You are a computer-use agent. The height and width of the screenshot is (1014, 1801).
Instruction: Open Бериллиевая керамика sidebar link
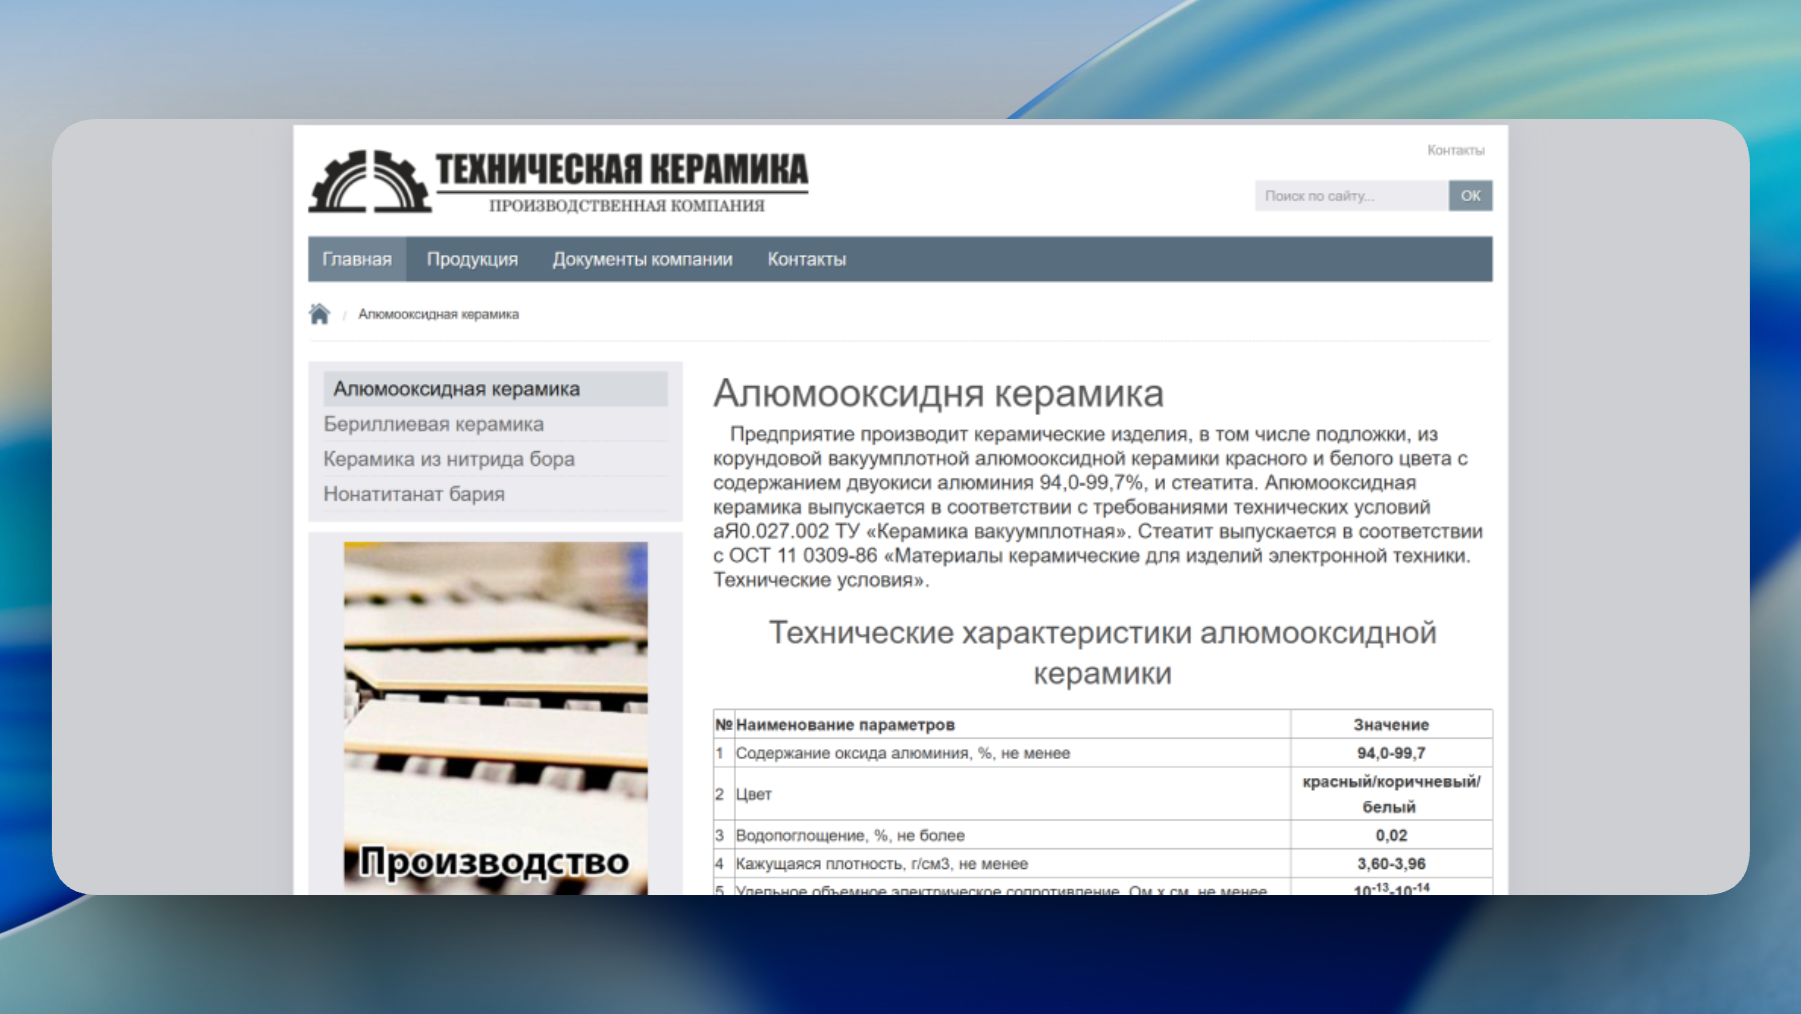tap(433, 424)
